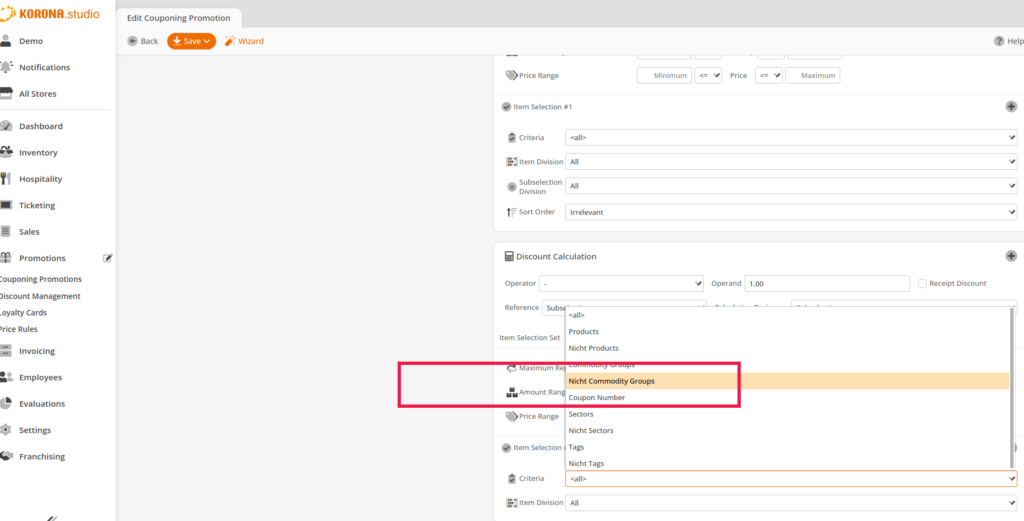Click the Wizard wand icon

229,41
